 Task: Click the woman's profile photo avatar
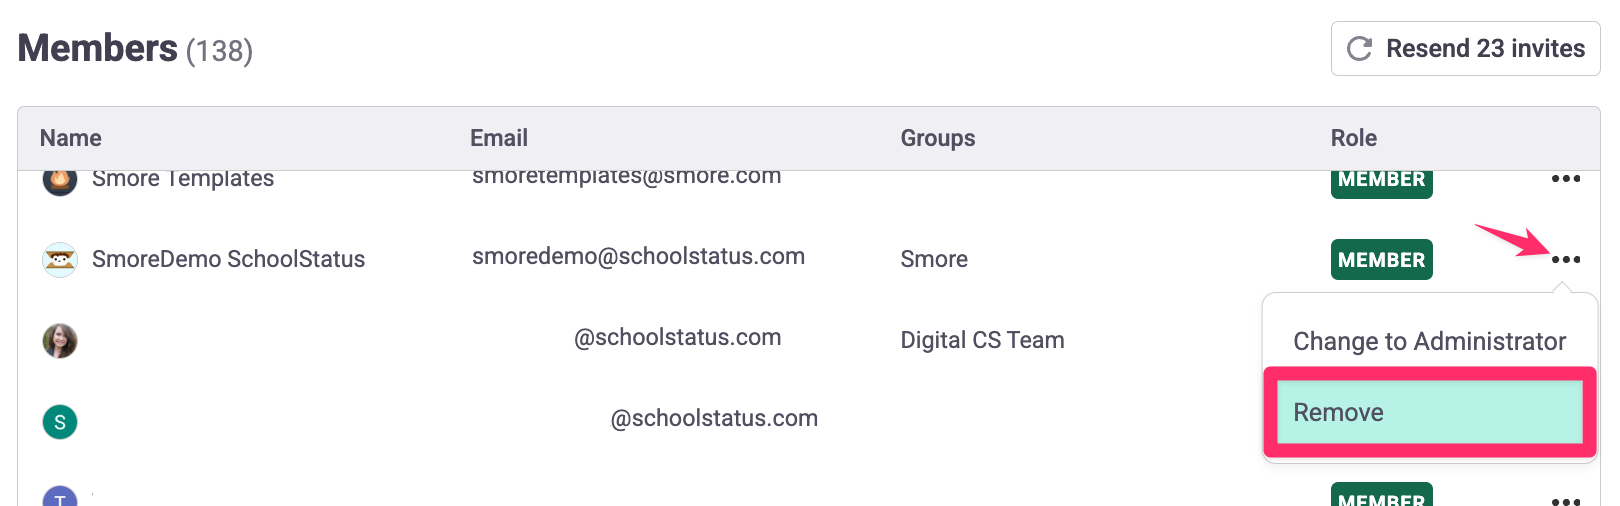[x=60, y=341]
